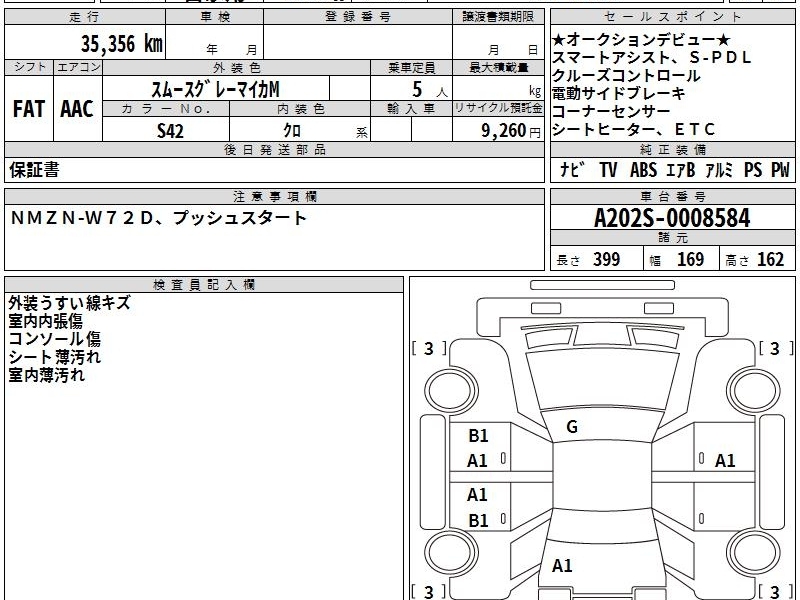Select inspector note シート薄汚れ
Viewport: 800px width, 600px height.
pos(55,357)
